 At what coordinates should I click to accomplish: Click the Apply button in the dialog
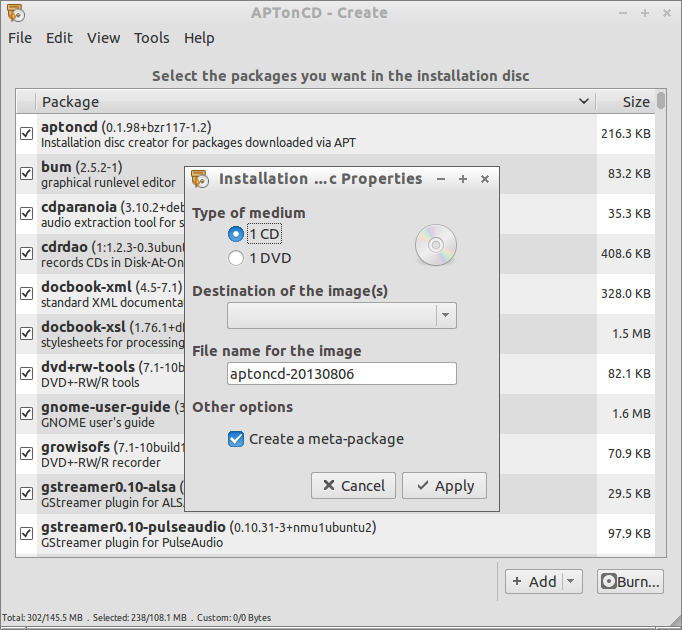[445, 486]
